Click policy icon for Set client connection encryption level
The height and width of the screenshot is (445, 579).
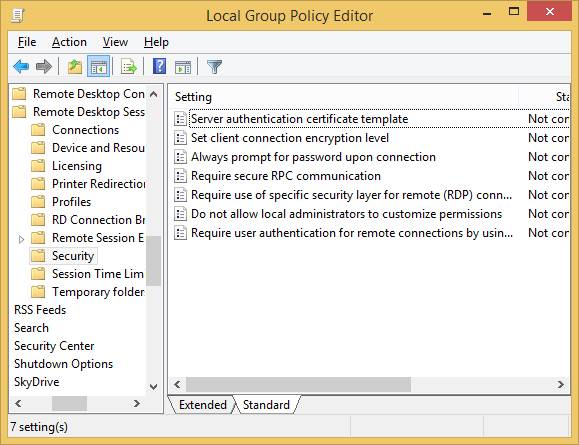[x=180, y=138]
